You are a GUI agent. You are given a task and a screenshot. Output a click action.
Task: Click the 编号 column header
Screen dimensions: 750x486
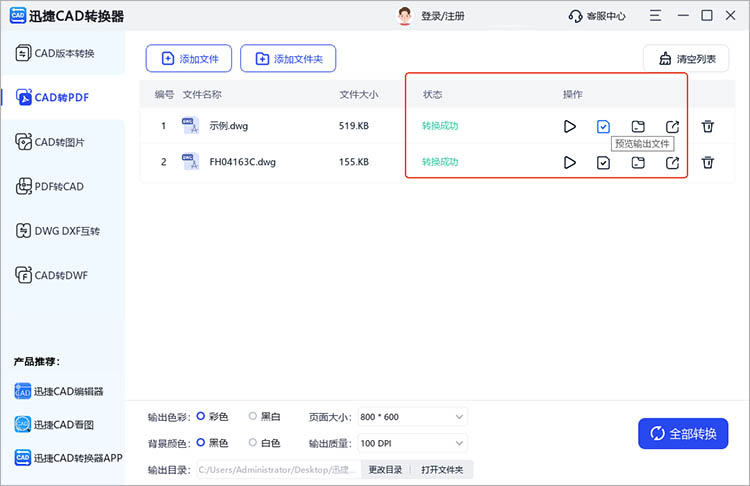point(164,94)
